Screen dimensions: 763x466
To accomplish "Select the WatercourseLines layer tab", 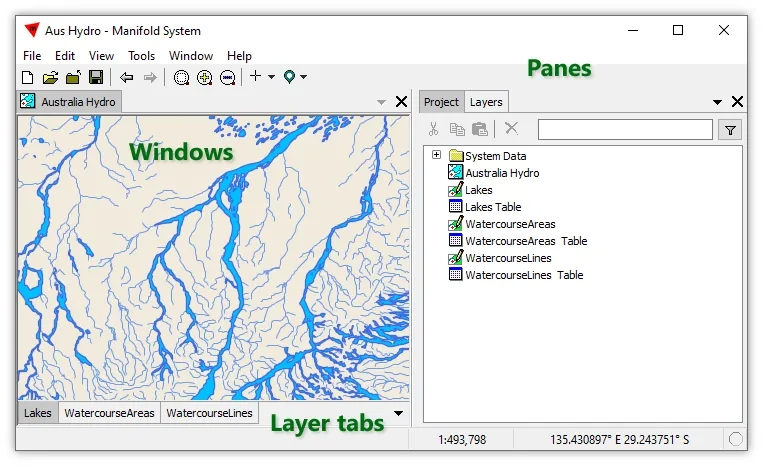I will tap(209, 413).
